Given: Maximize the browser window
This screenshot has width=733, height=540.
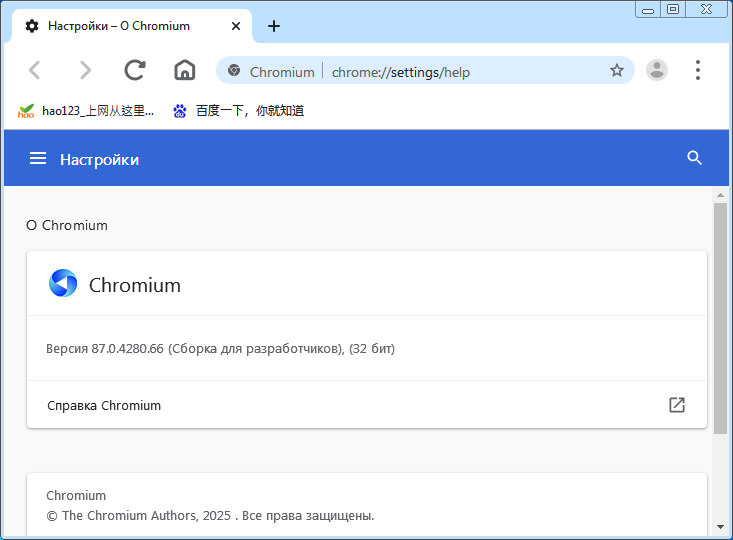Looking at the screenshot, I should tap(673, 9).
